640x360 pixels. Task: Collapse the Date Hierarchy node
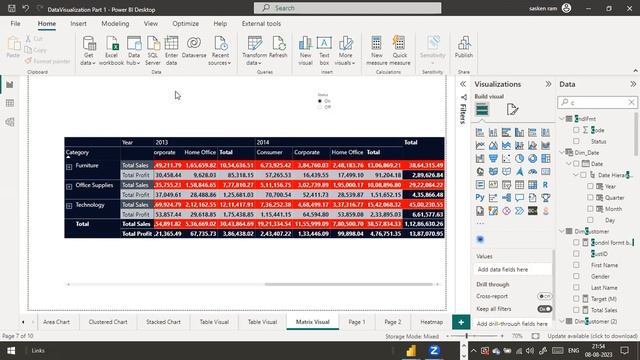(576, 175)
